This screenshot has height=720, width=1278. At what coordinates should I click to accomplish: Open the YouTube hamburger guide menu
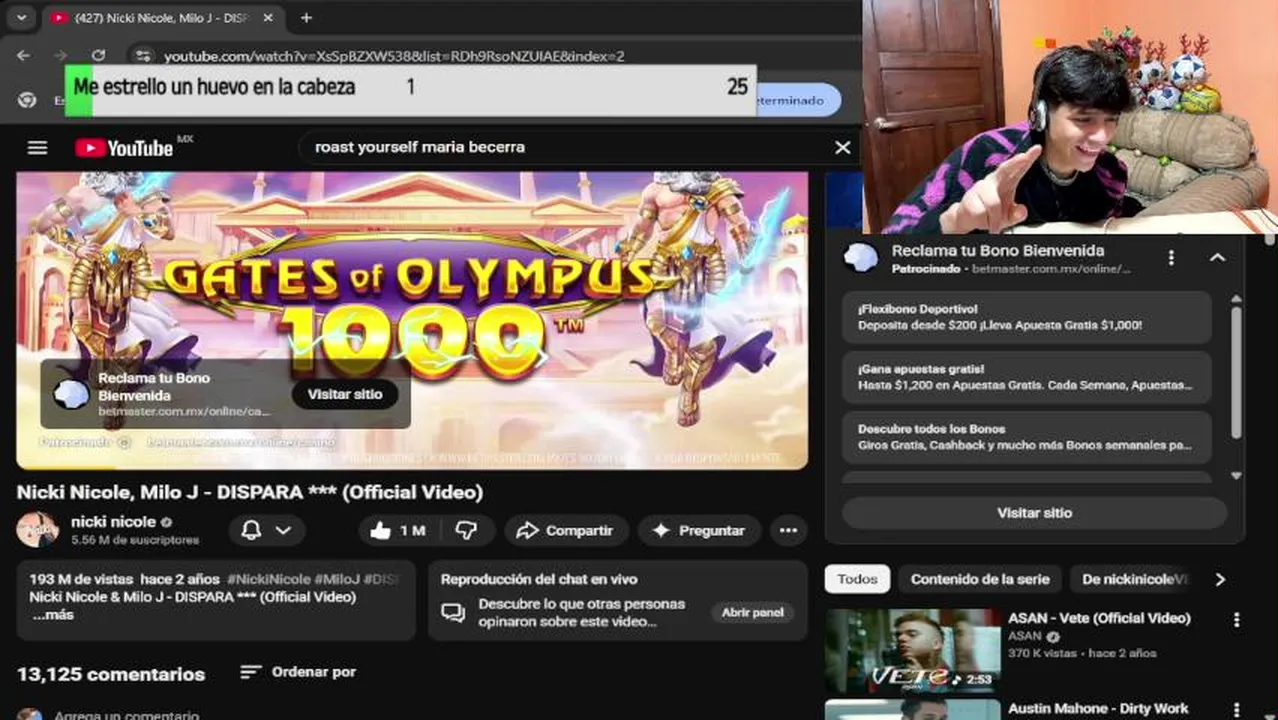(37, 148)
